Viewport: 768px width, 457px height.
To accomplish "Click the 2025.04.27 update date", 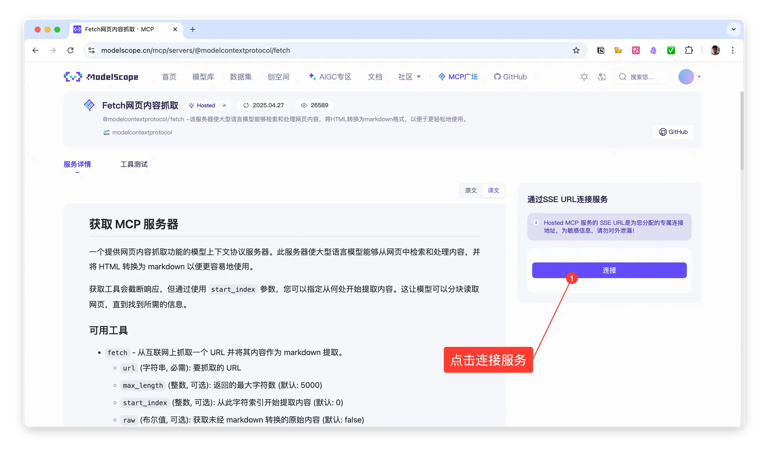I will coord(264,105).
